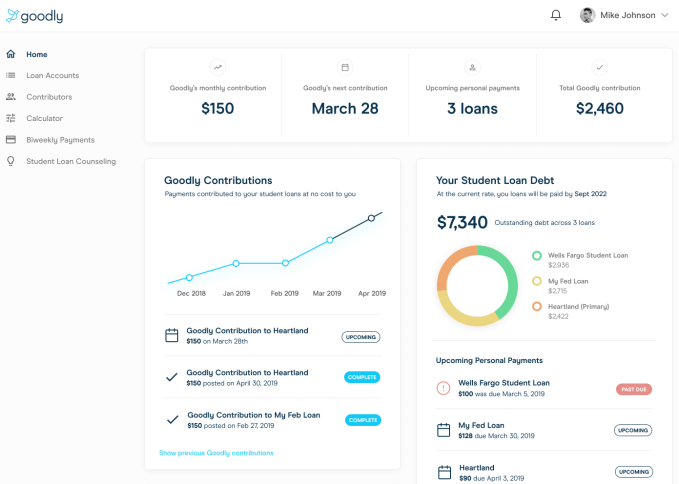Click the Loan Accounts sidebar icon
Image resolution: width=679 pixels, height=484 pixels.
[x=10, y=75]
